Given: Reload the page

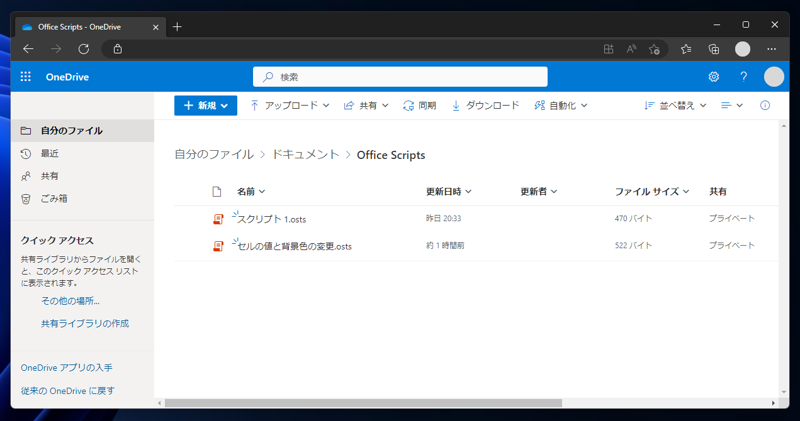Looking at the screenshot, I should click(x=84, y=49).
